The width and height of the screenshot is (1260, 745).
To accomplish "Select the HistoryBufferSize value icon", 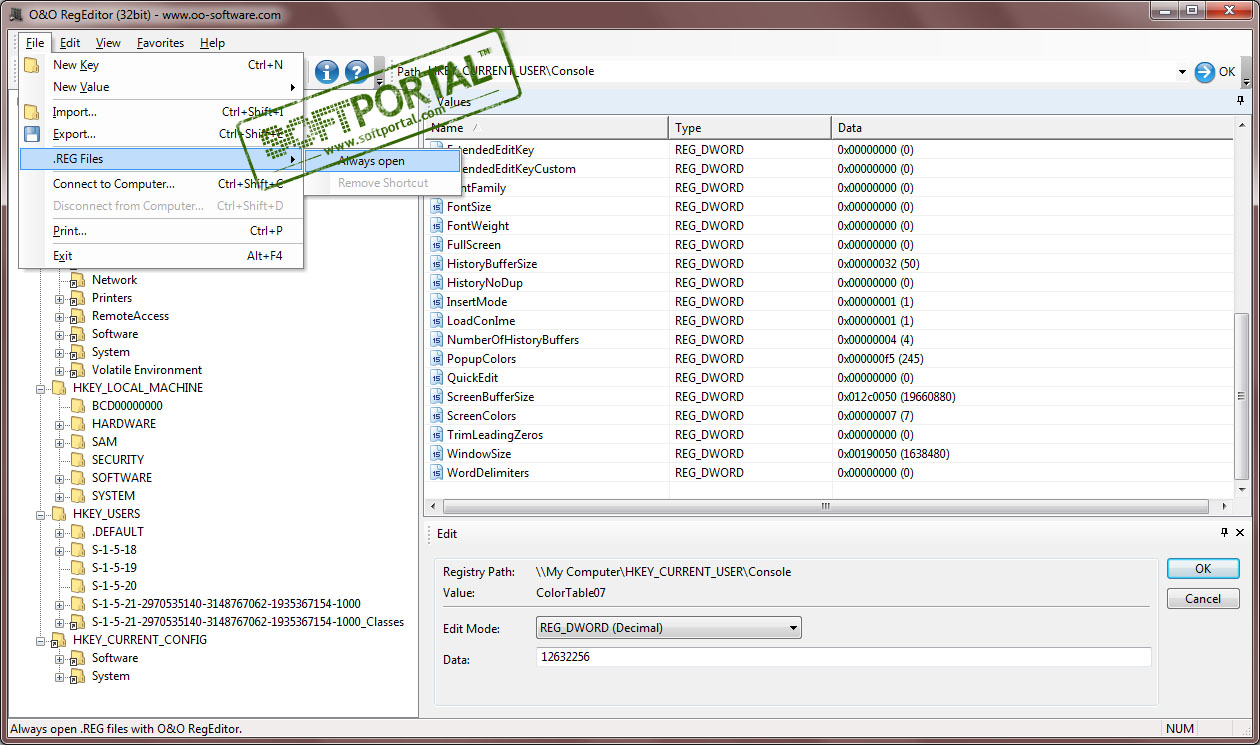I will coord(436,264).
